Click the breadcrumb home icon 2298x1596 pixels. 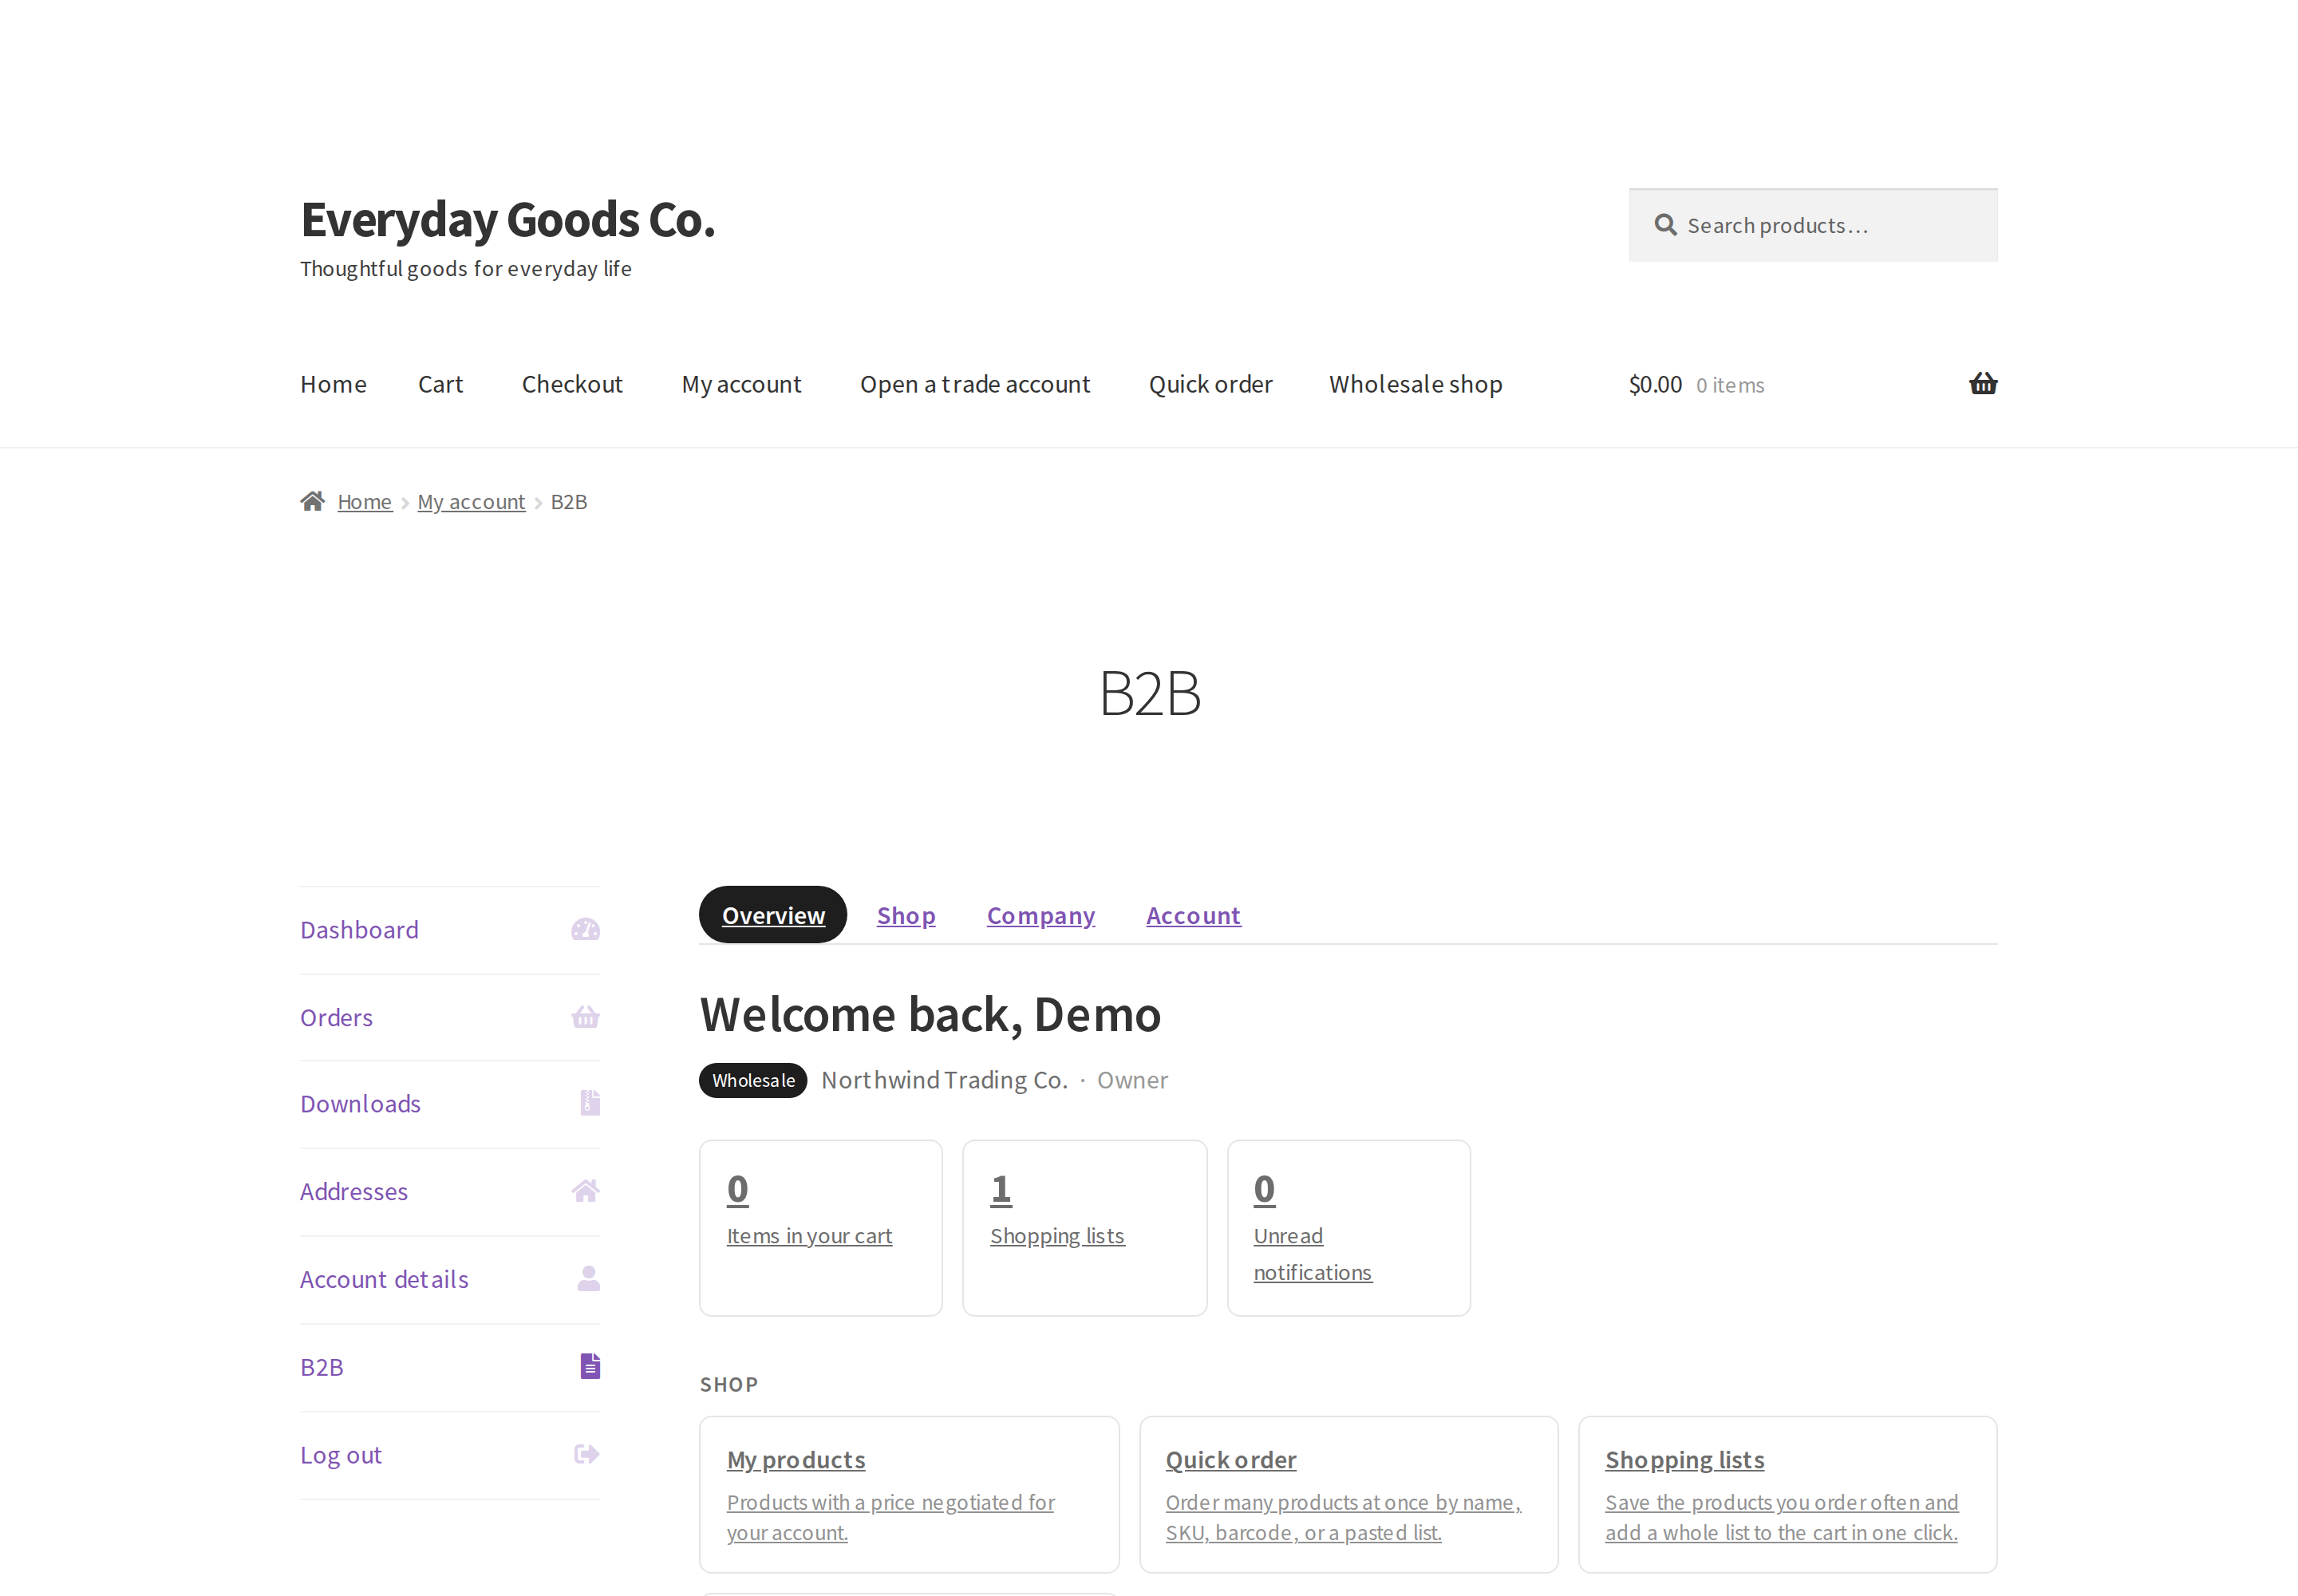(312, 501)
